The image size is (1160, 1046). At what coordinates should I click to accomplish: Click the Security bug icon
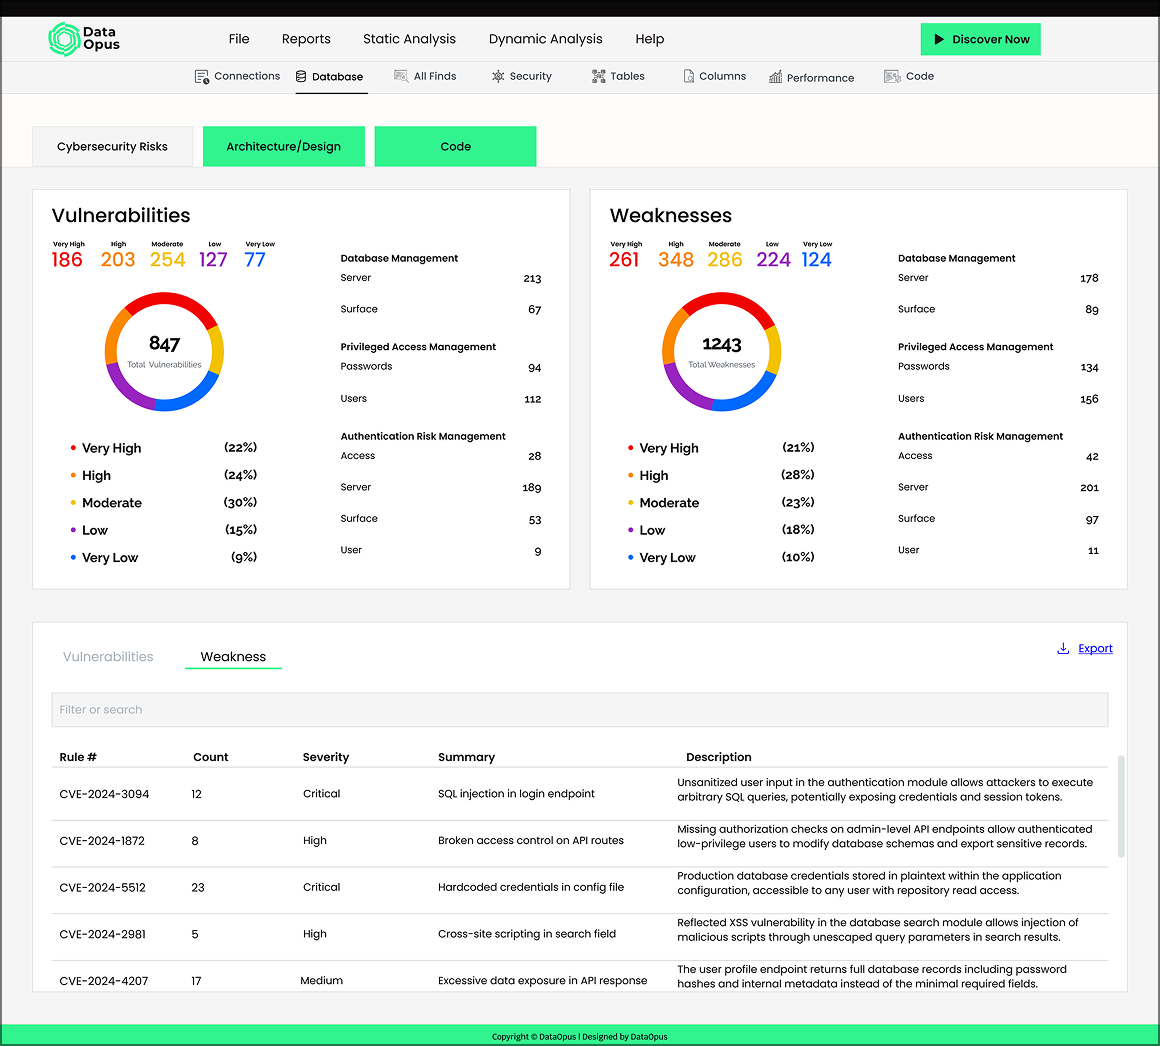click(x=498, y=76)
